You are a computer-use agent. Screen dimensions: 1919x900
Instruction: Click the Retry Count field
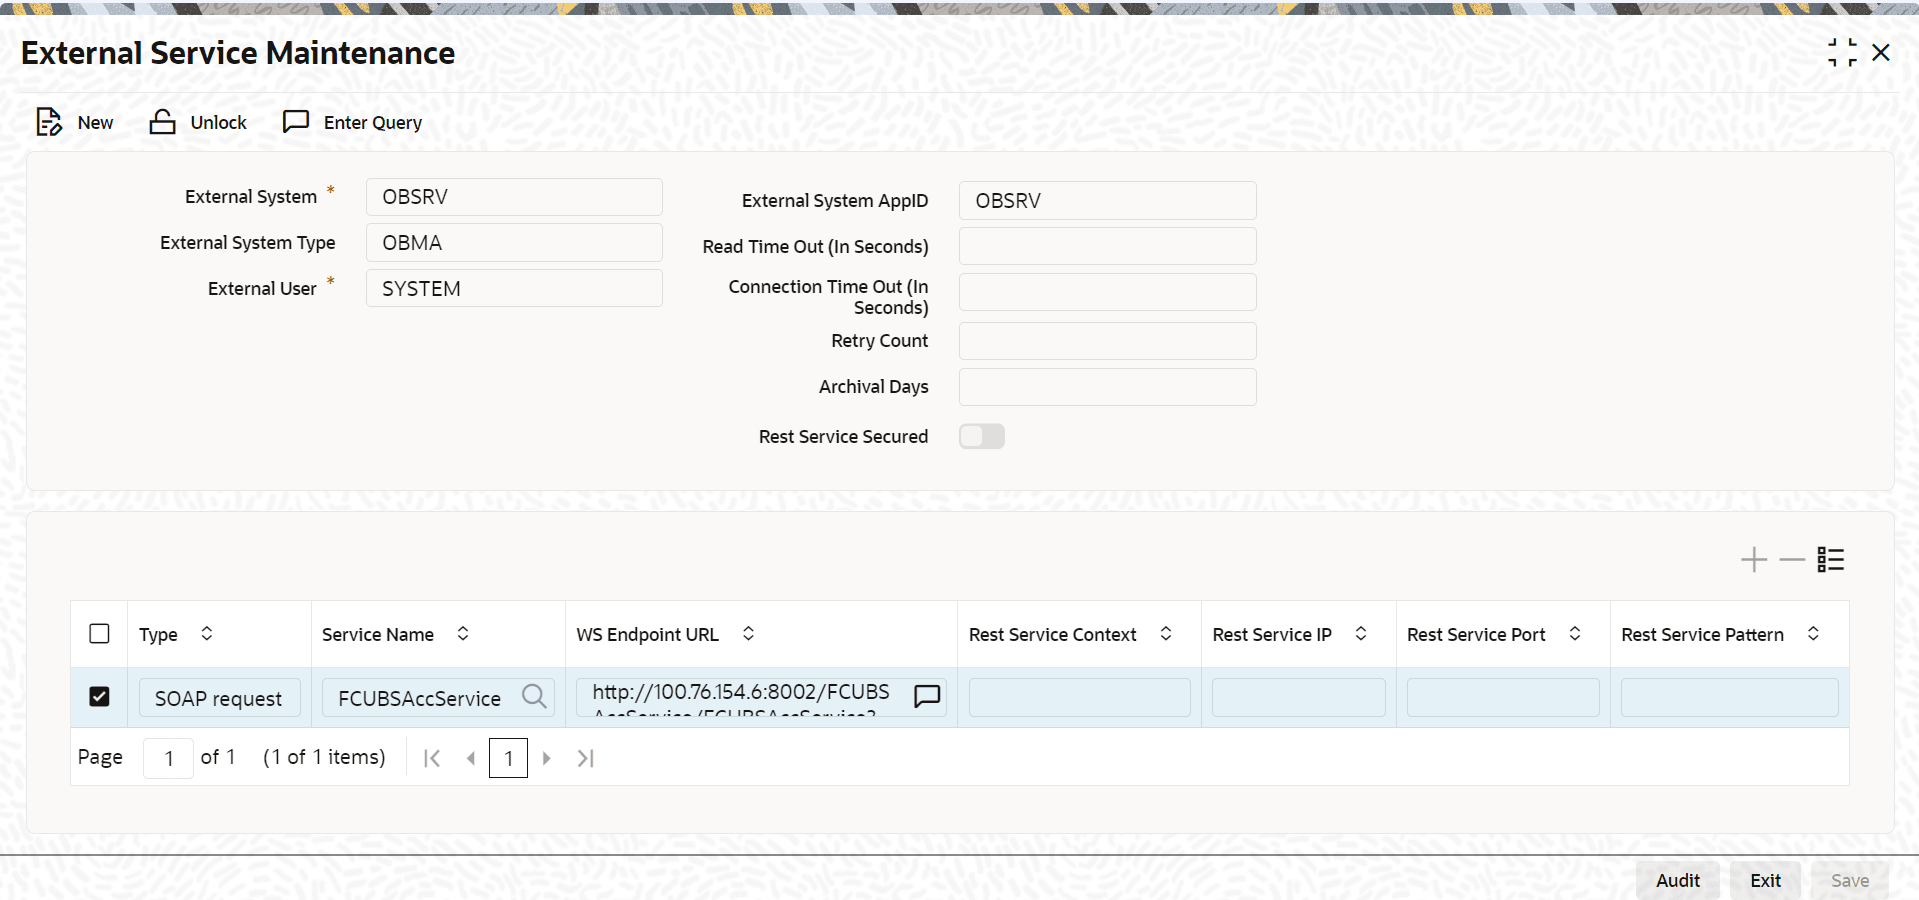coord(1107,341)
